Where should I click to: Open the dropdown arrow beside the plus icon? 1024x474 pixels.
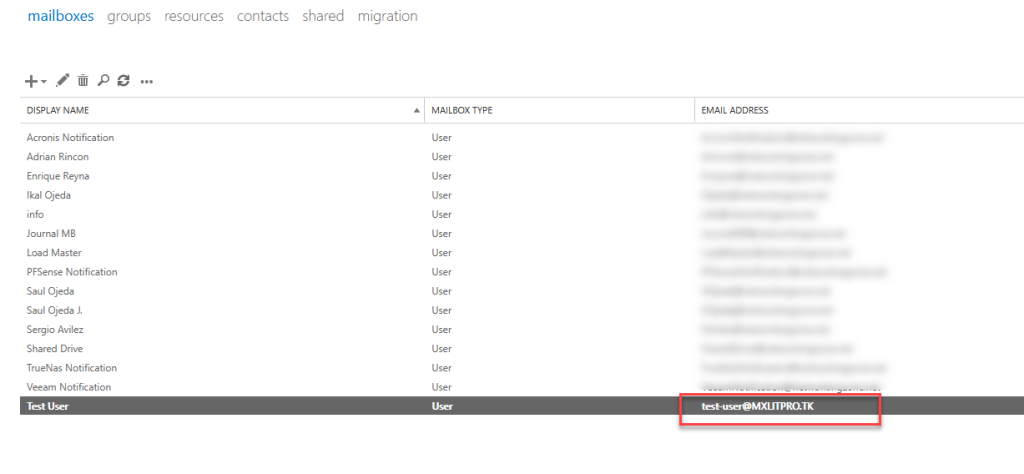(x=44, y=82)
